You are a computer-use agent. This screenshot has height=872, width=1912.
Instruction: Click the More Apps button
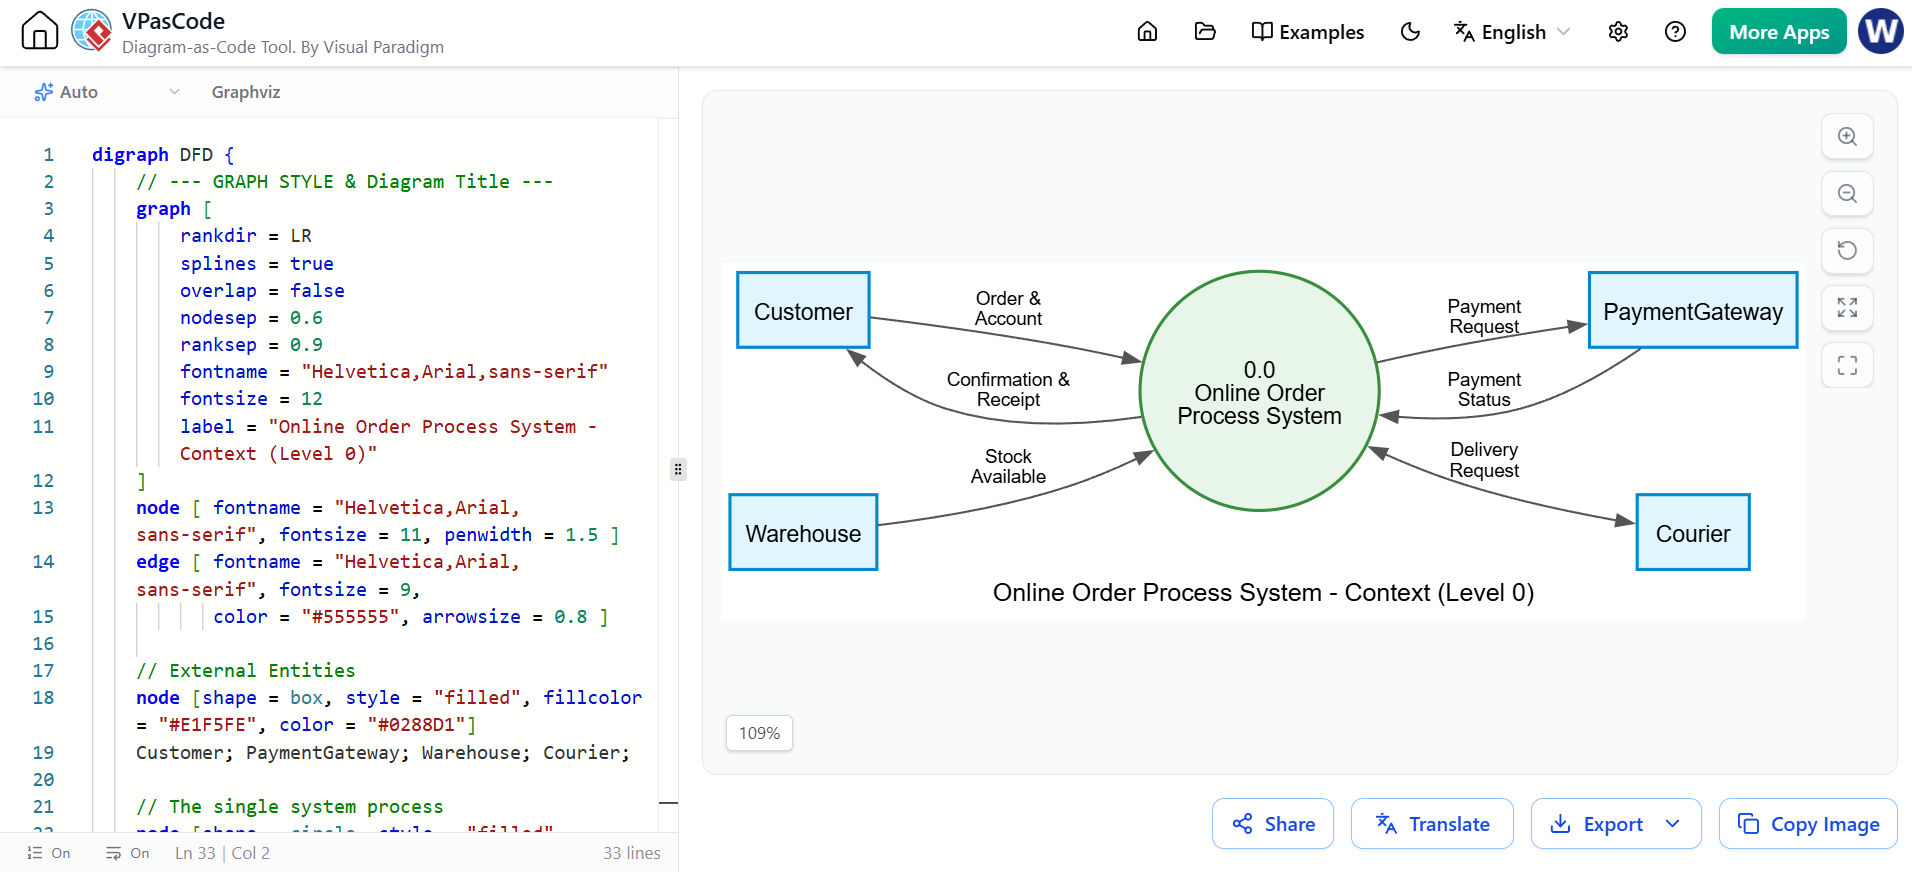pyautogui.click(x=1779, y=32)
